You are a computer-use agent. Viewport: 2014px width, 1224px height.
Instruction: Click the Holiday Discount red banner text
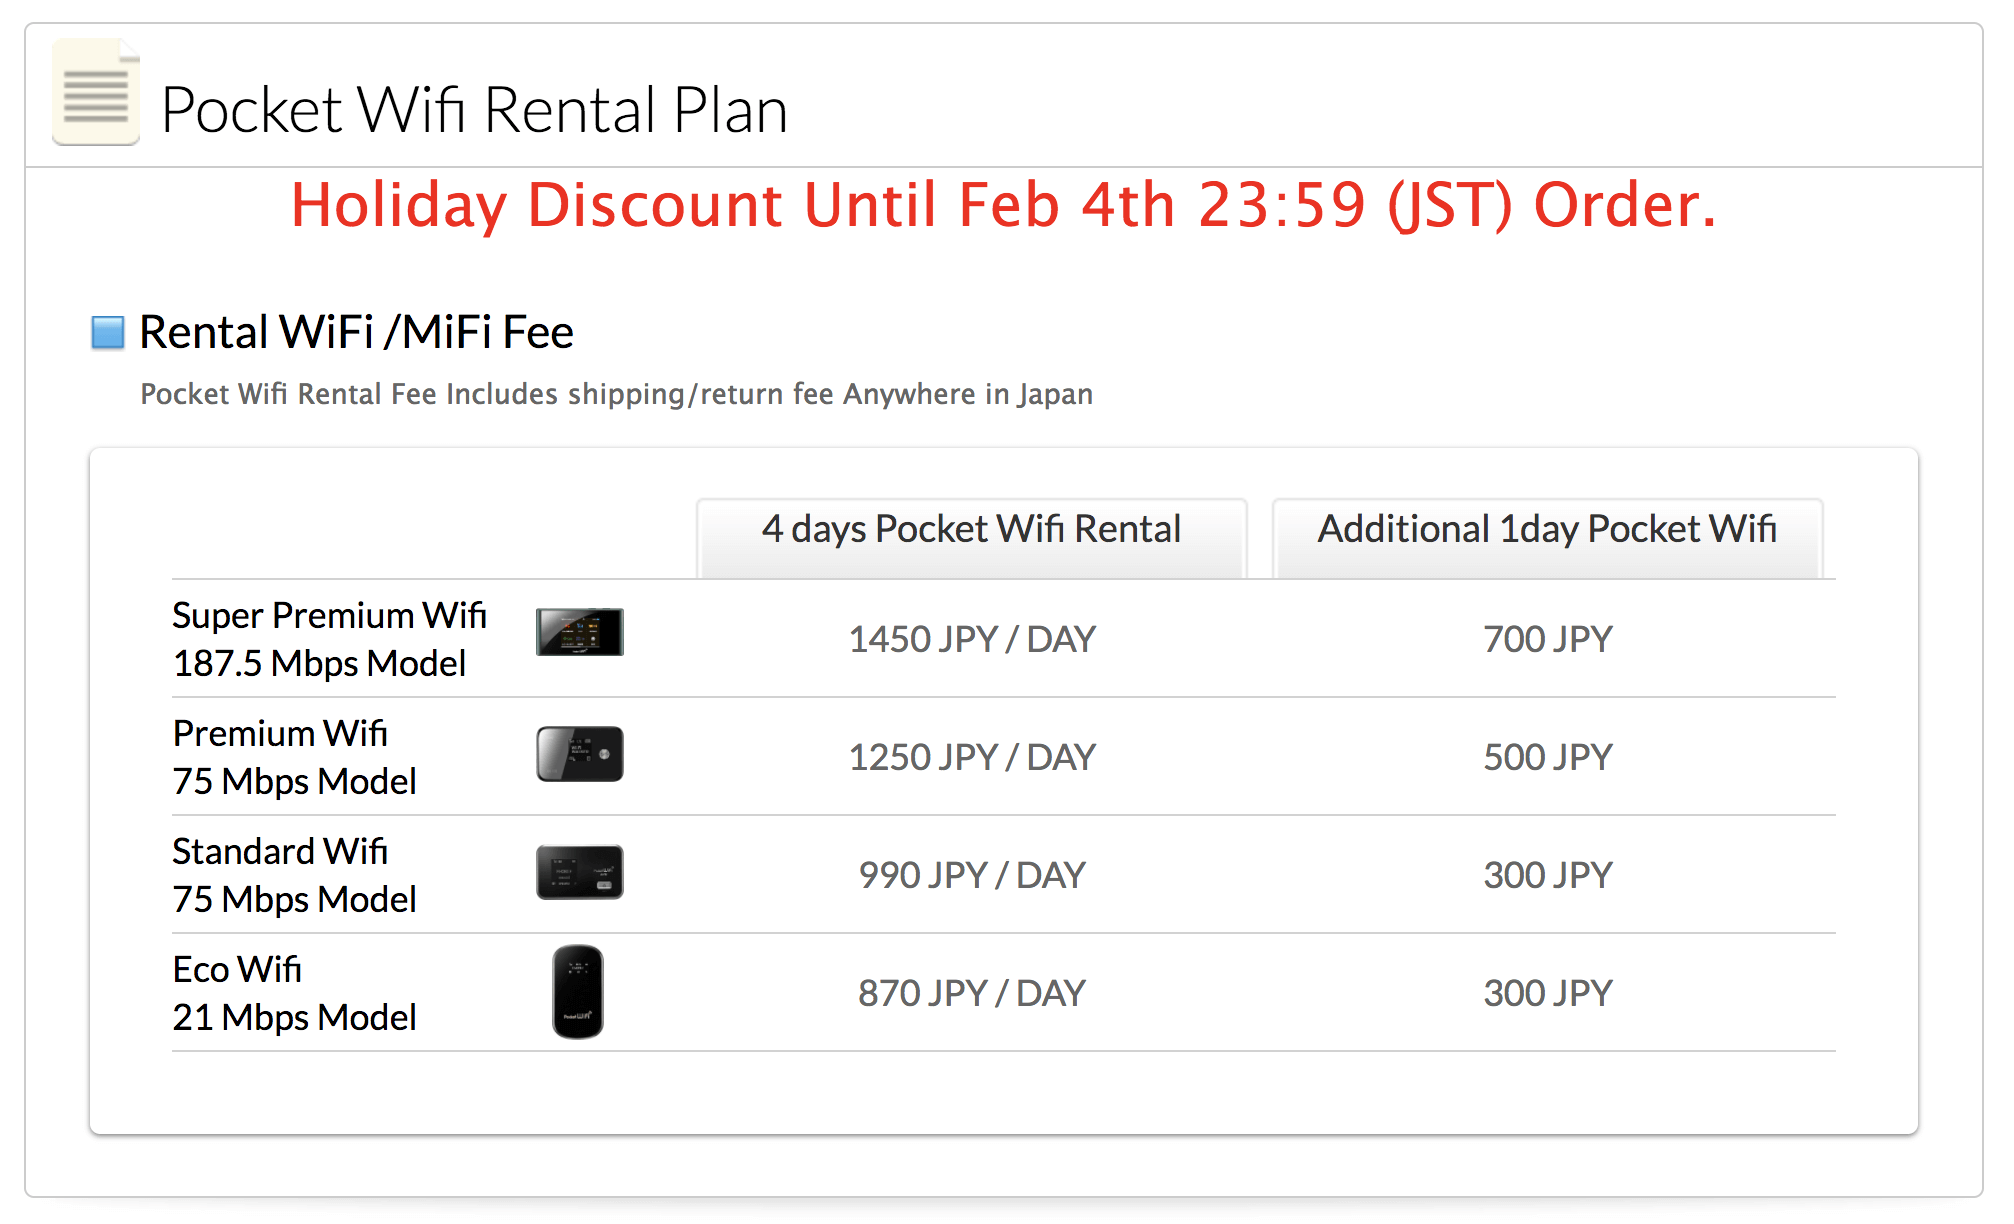[1004, 205]
